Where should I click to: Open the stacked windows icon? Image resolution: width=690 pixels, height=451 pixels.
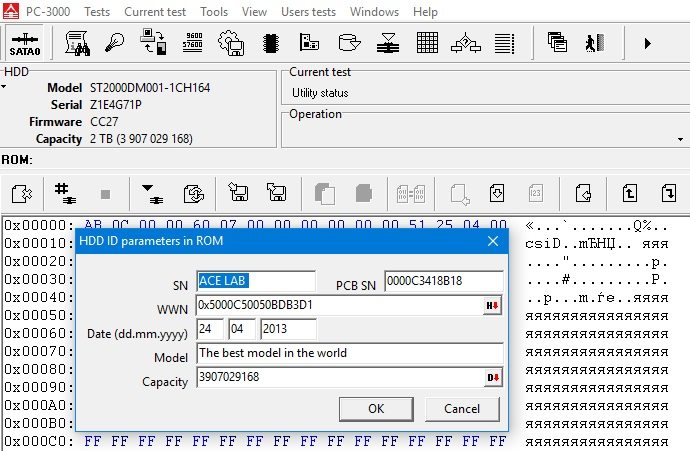(x=557, y=43)
